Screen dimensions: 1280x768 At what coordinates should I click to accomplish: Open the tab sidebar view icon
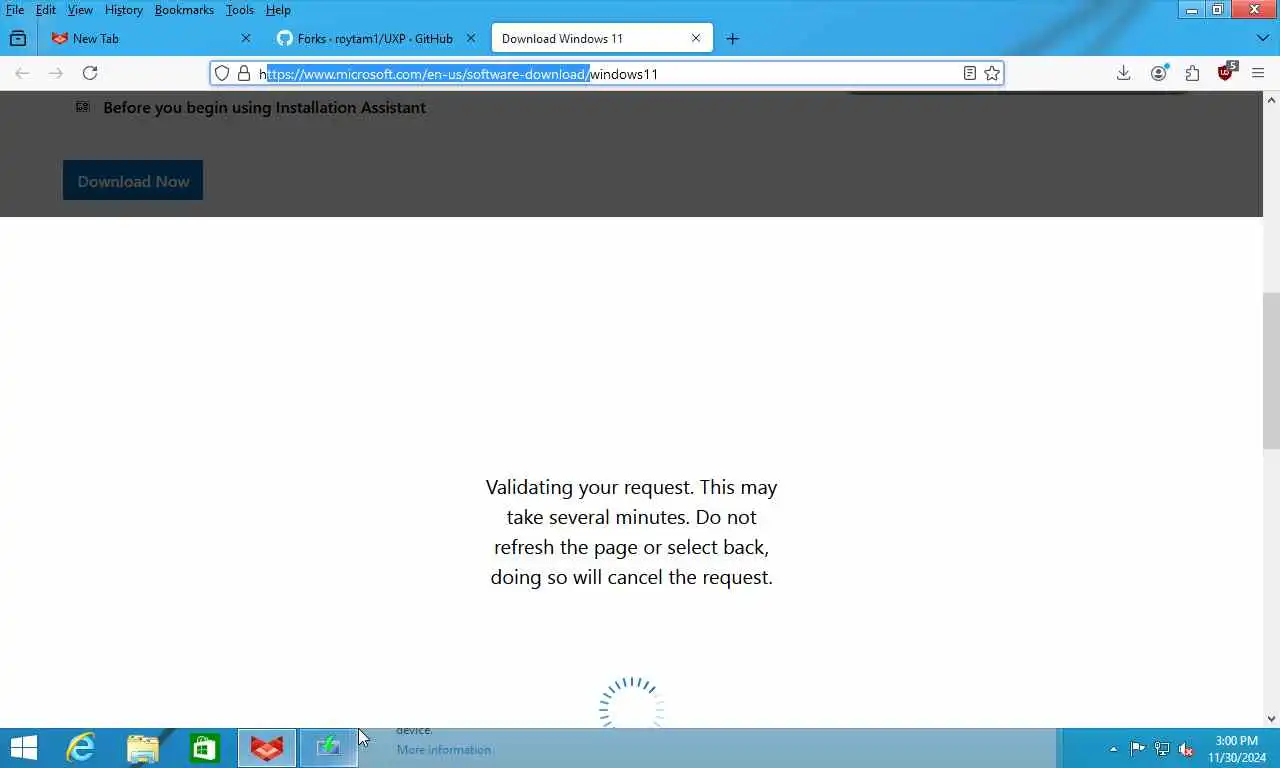click(x=18, y=38)
